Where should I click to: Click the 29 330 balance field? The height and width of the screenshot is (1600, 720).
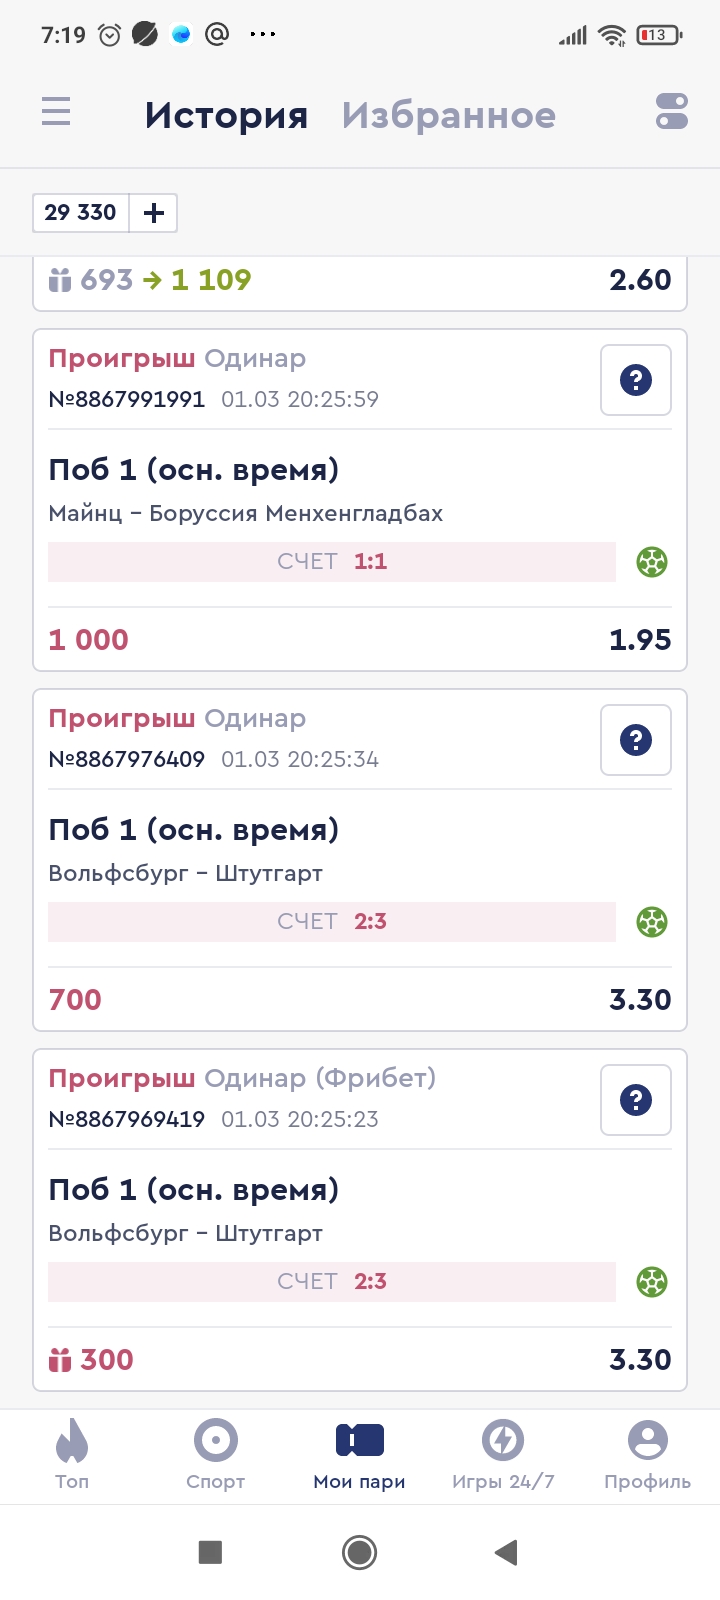pyautogui.click(x=81, y=213)
